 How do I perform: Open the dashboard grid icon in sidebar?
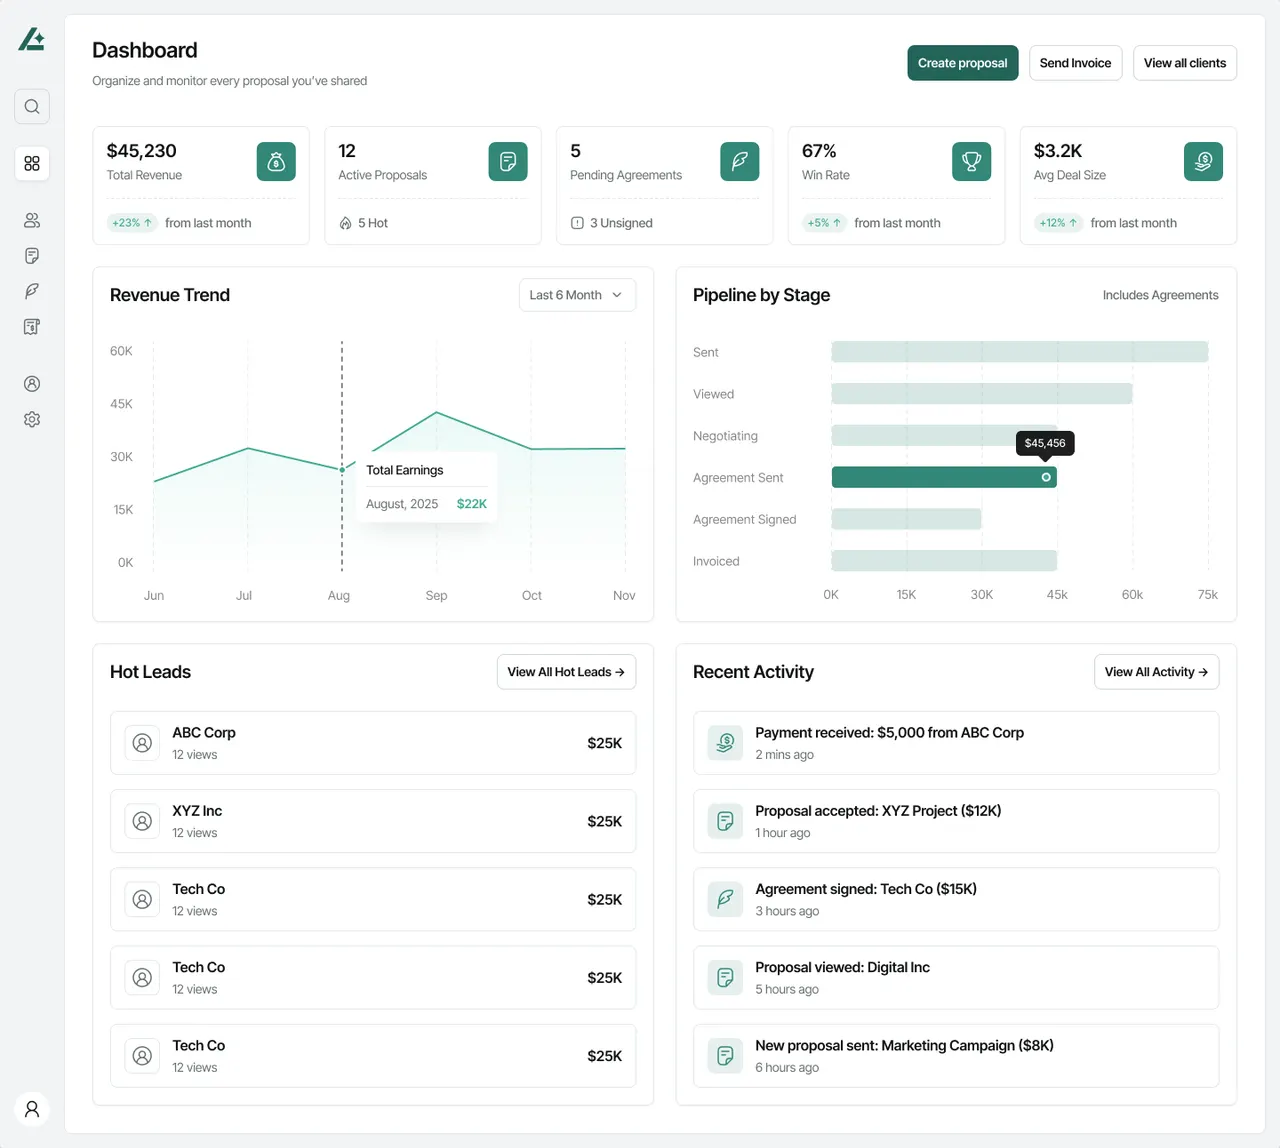[x=32, y=163]
